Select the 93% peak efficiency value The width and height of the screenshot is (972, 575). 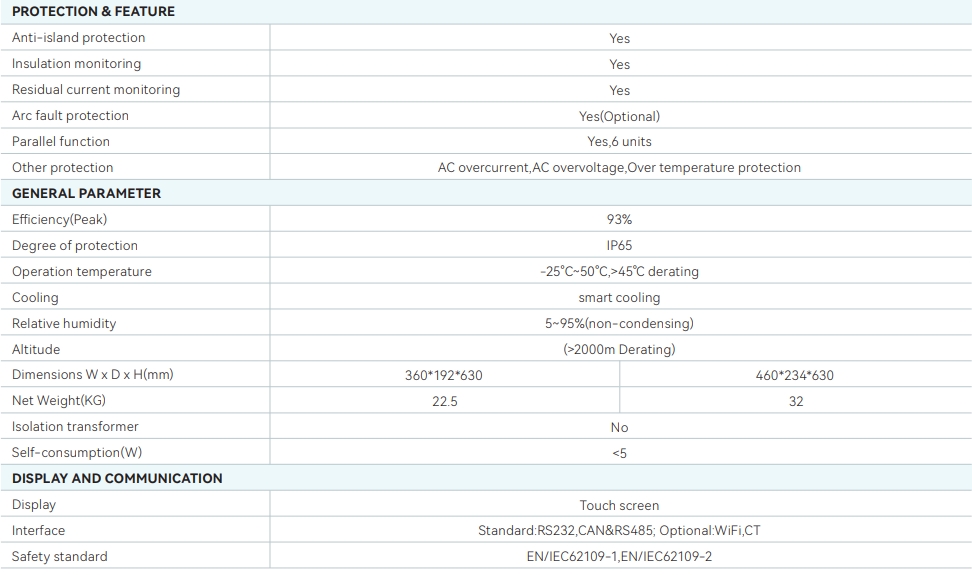coord(619,220)
